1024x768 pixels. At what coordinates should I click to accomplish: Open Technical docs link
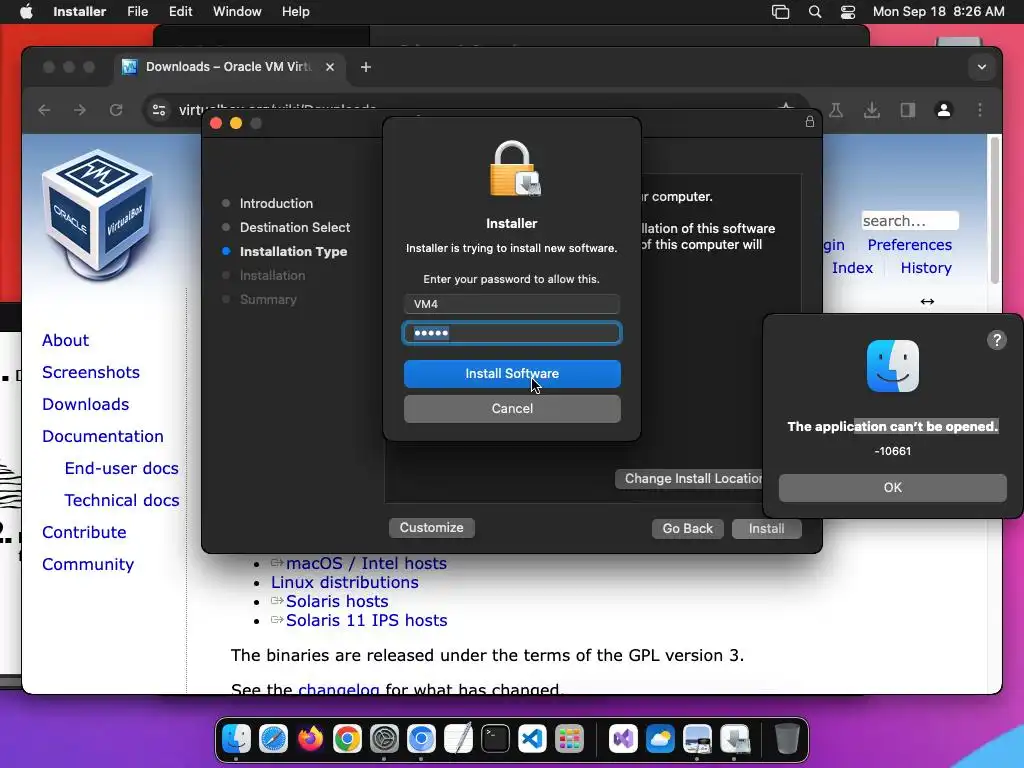click(x=121, y=500)
